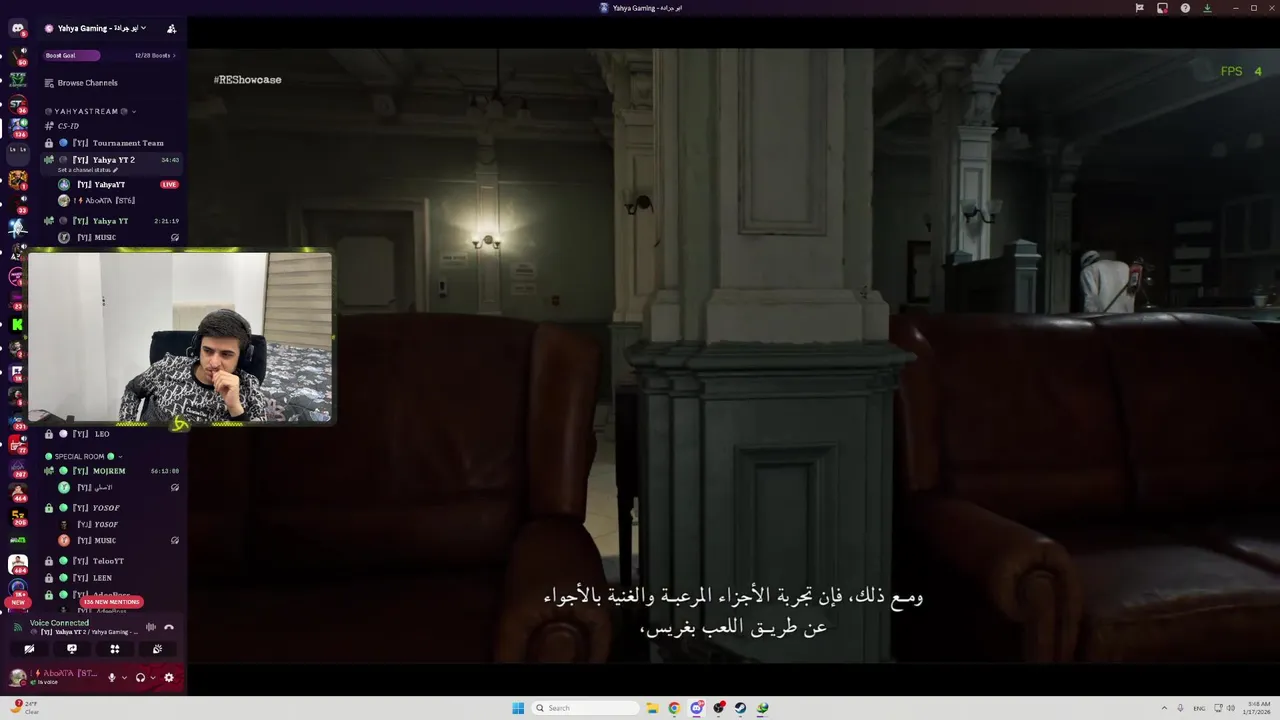
Task: Open weather widget on taskbar
Action: coord(25,708)
